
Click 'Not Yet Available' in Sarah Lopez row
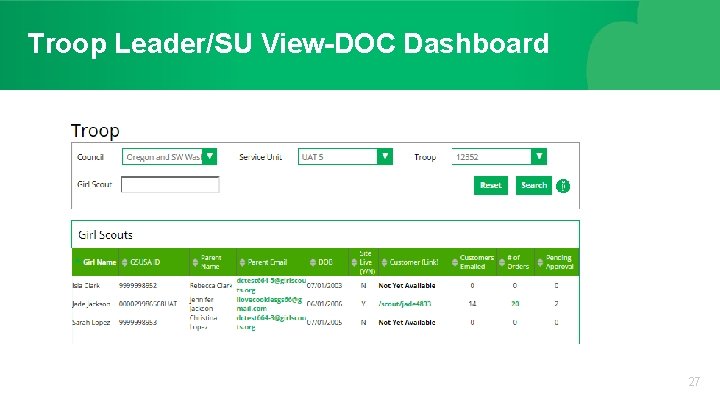(407, 322)
